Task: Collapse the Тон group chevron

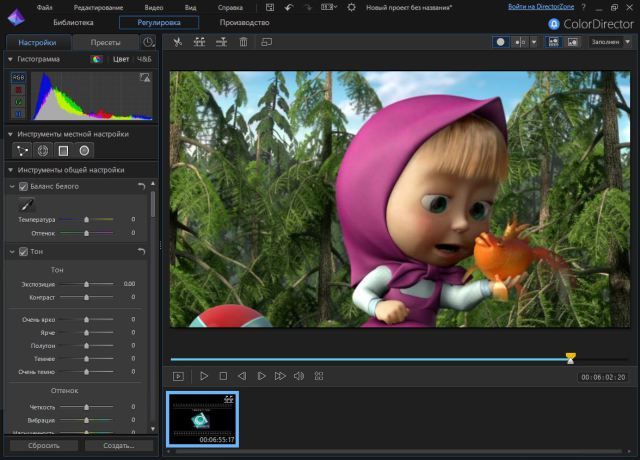Action: tap(12, 252)
